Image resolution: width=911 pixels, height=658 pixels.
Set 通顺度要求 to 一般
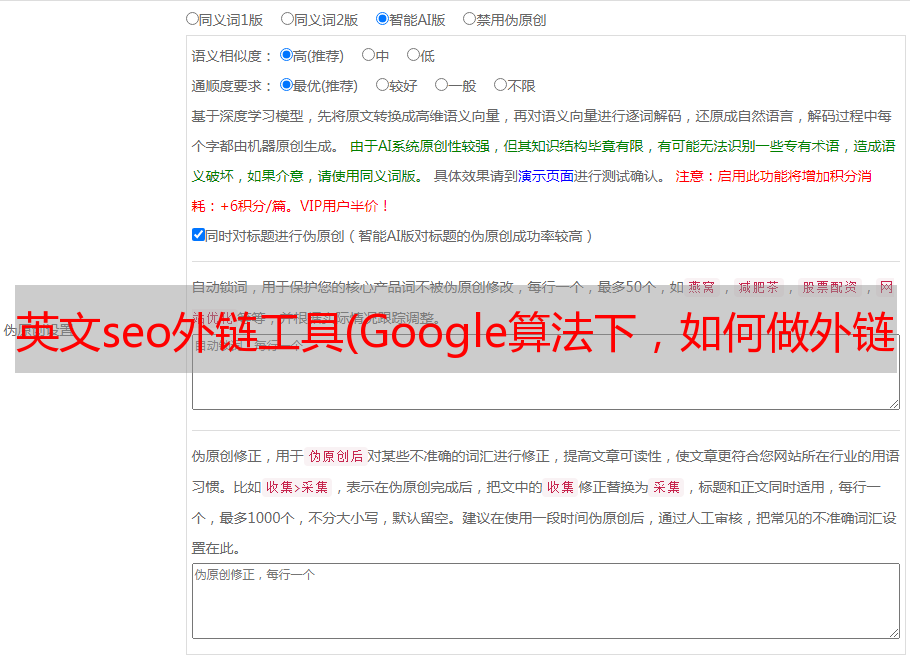click(x=441, y=85)
